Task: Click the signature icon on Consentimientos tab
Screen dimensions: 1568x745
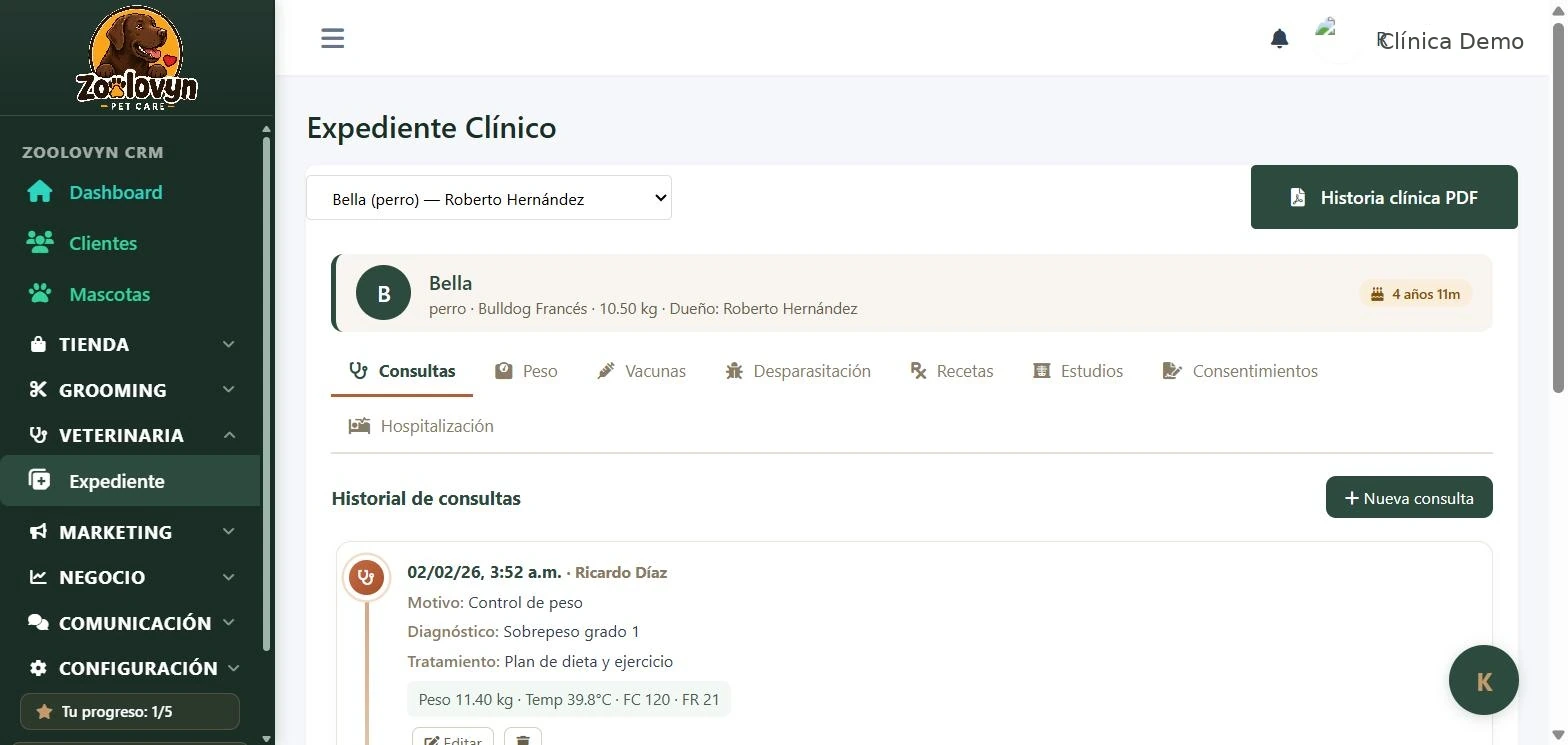Action: pos(1173,371)
